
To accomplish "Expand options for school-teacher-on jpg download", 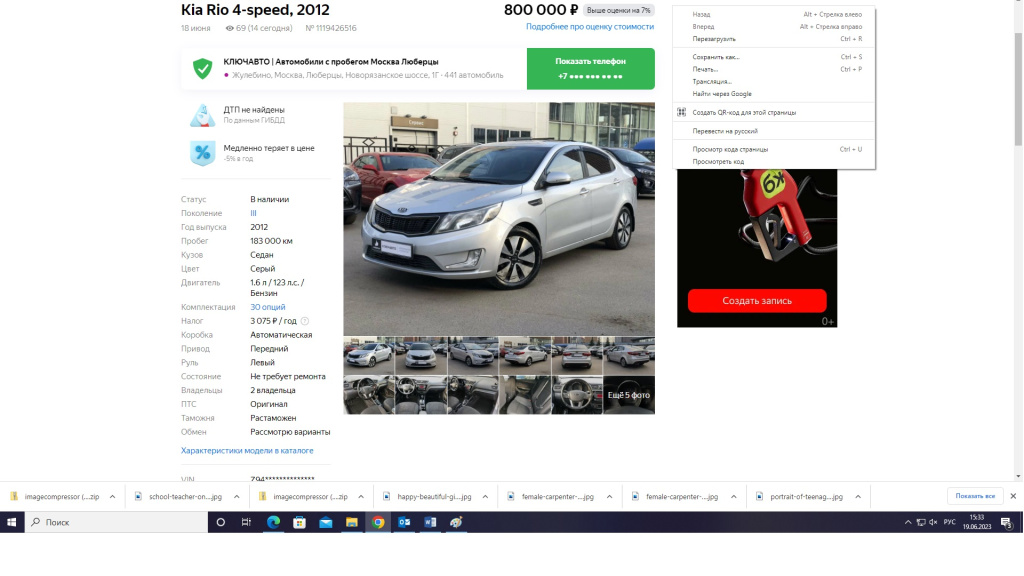I will [236, 497].
